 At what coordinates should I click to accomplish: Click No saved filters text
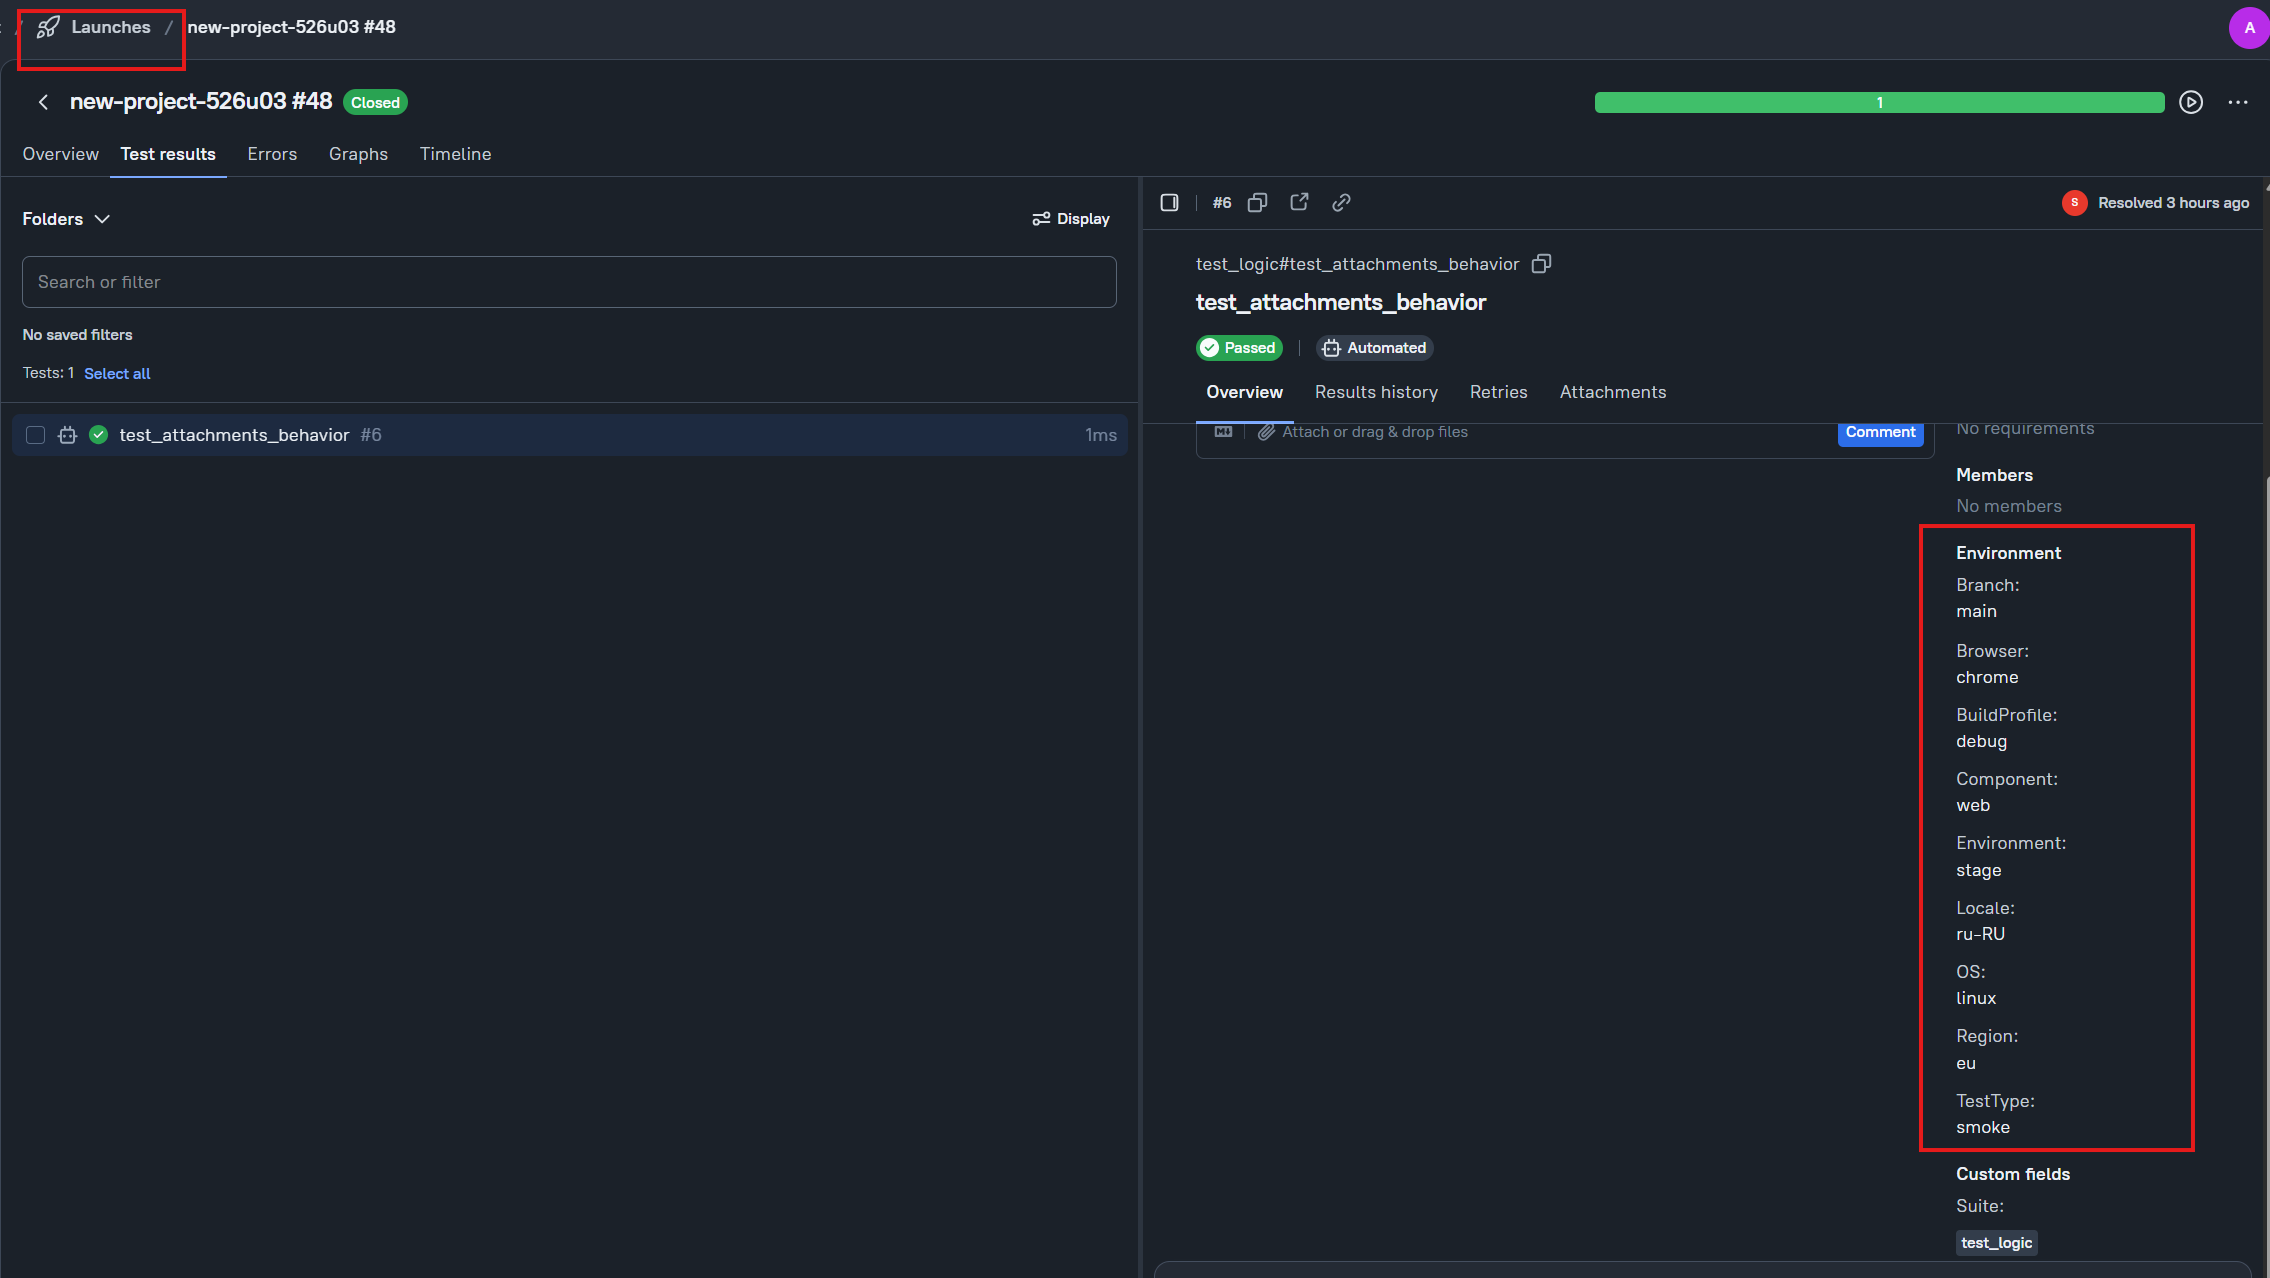[x=77, y=335]
